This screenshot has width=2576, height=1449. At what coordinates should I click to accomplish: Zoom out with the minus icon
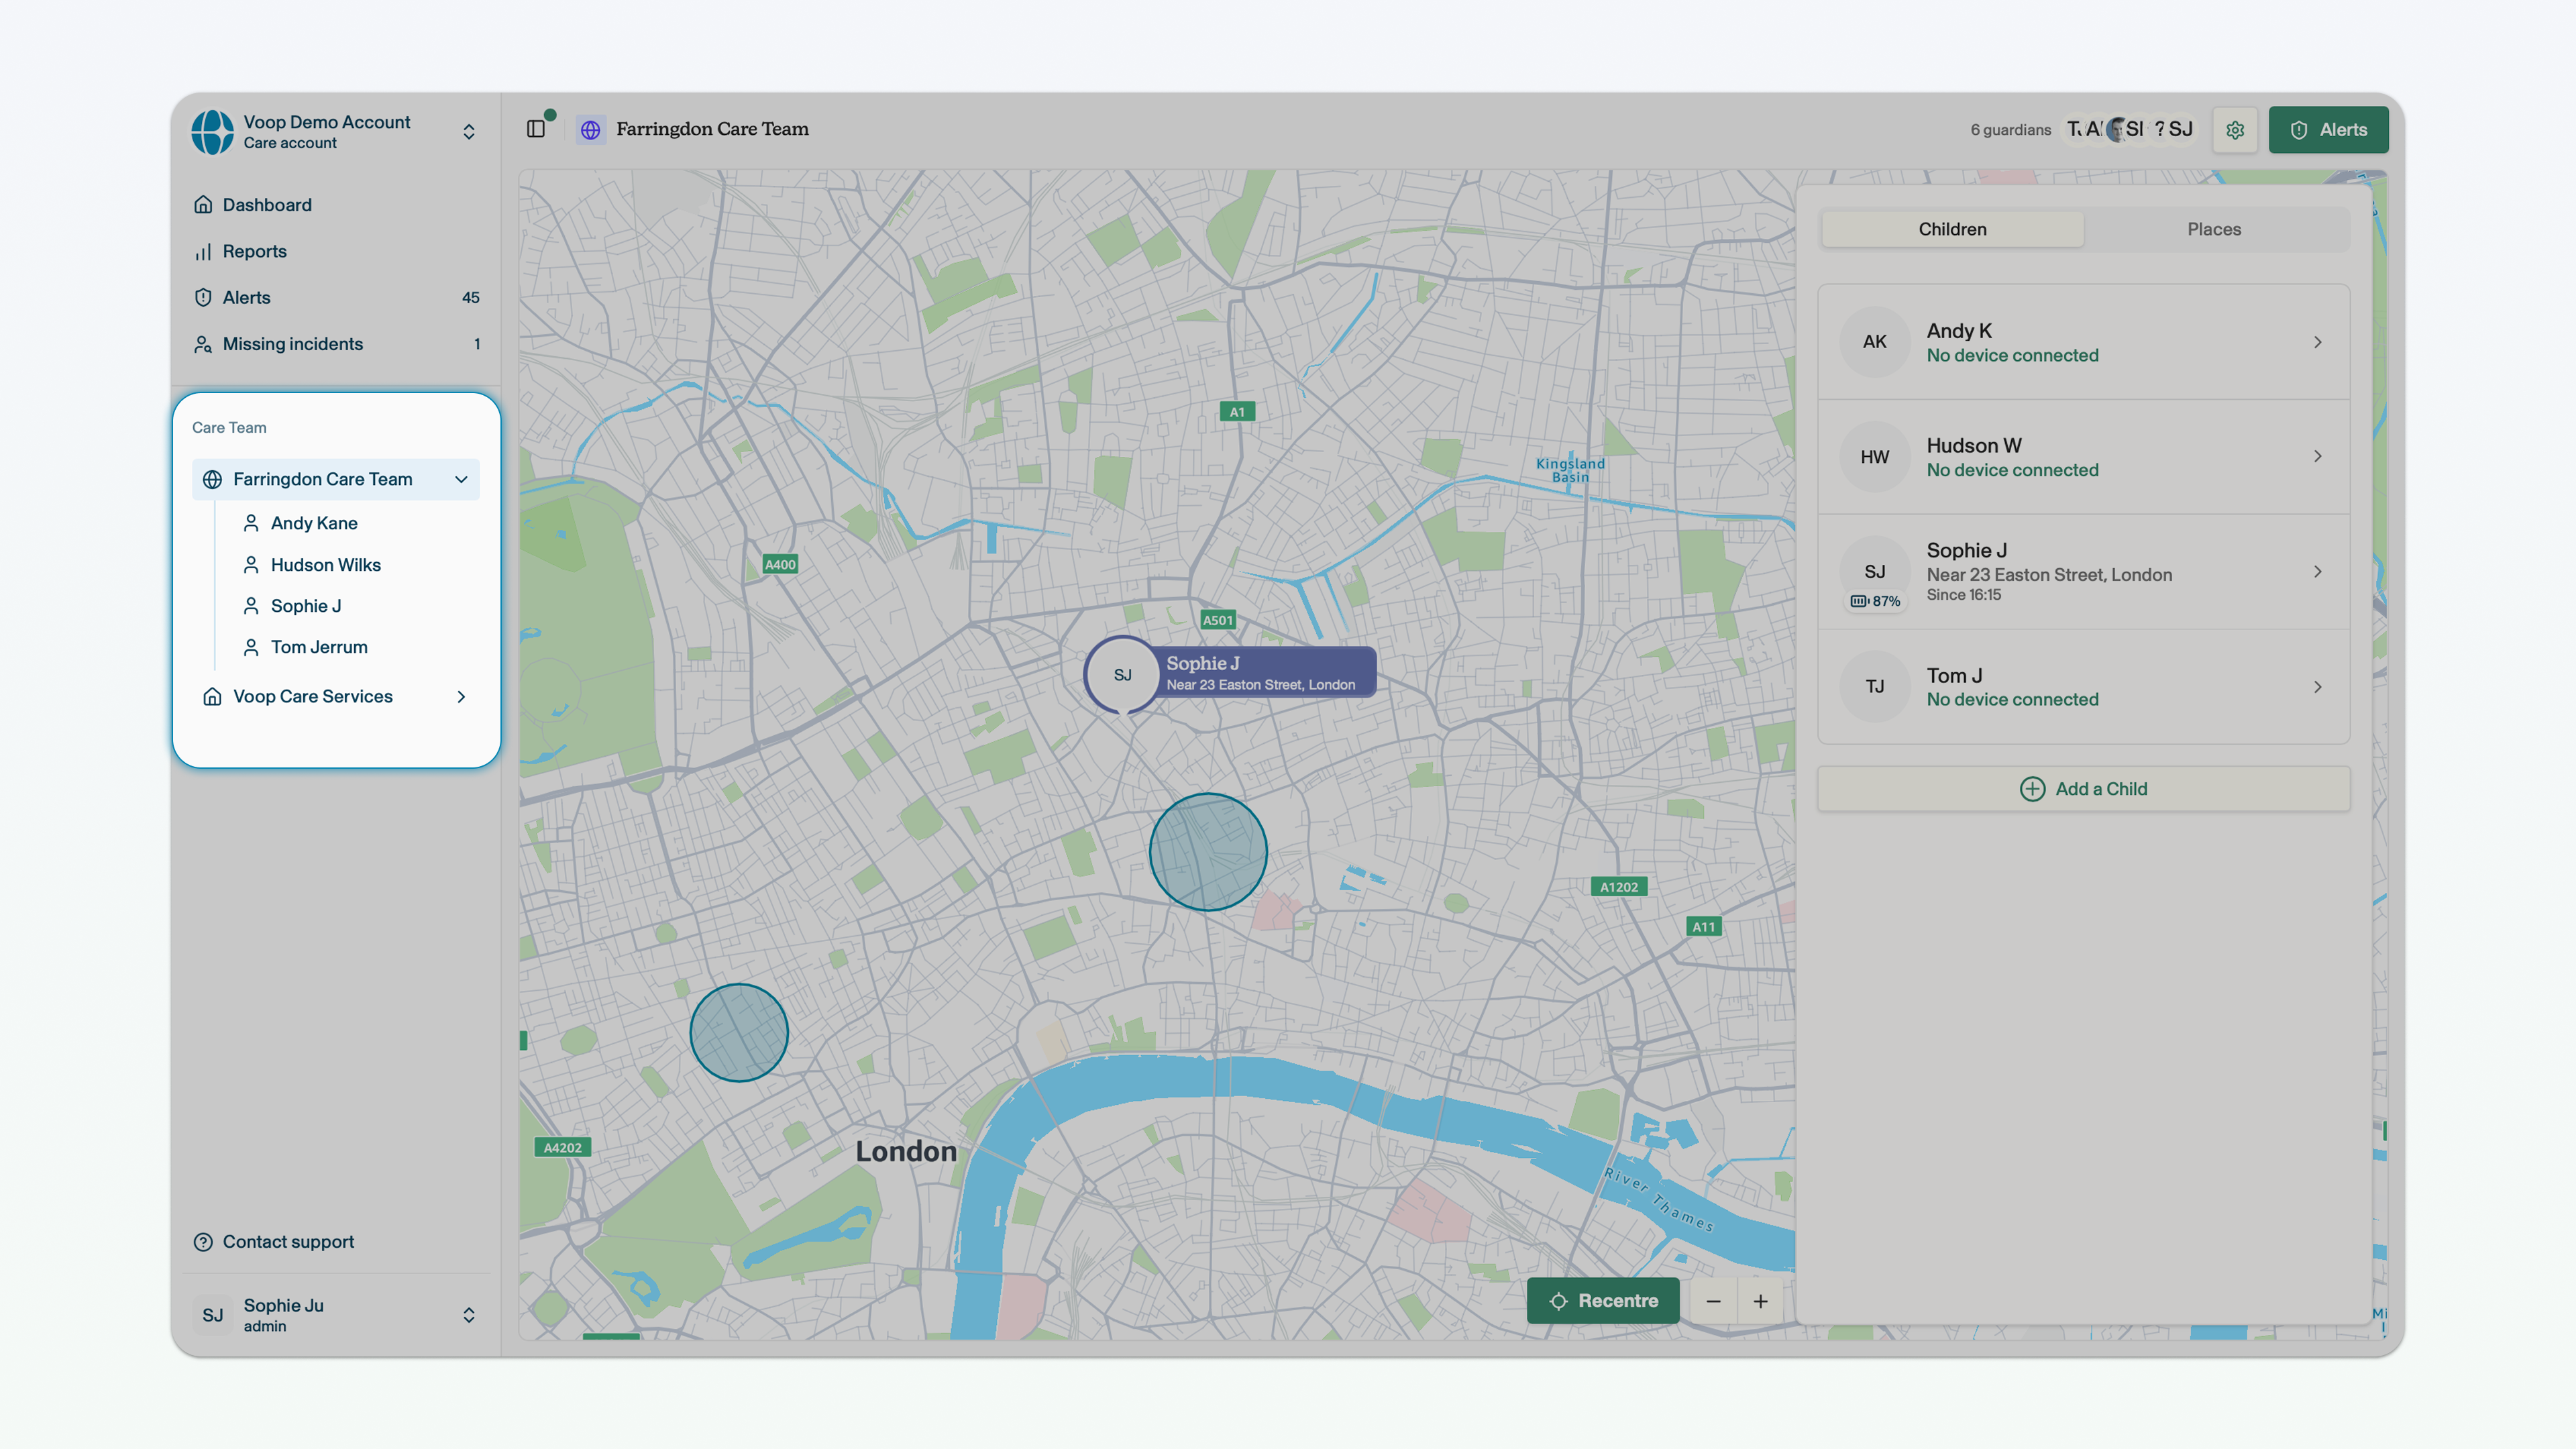[1714, 1301]
